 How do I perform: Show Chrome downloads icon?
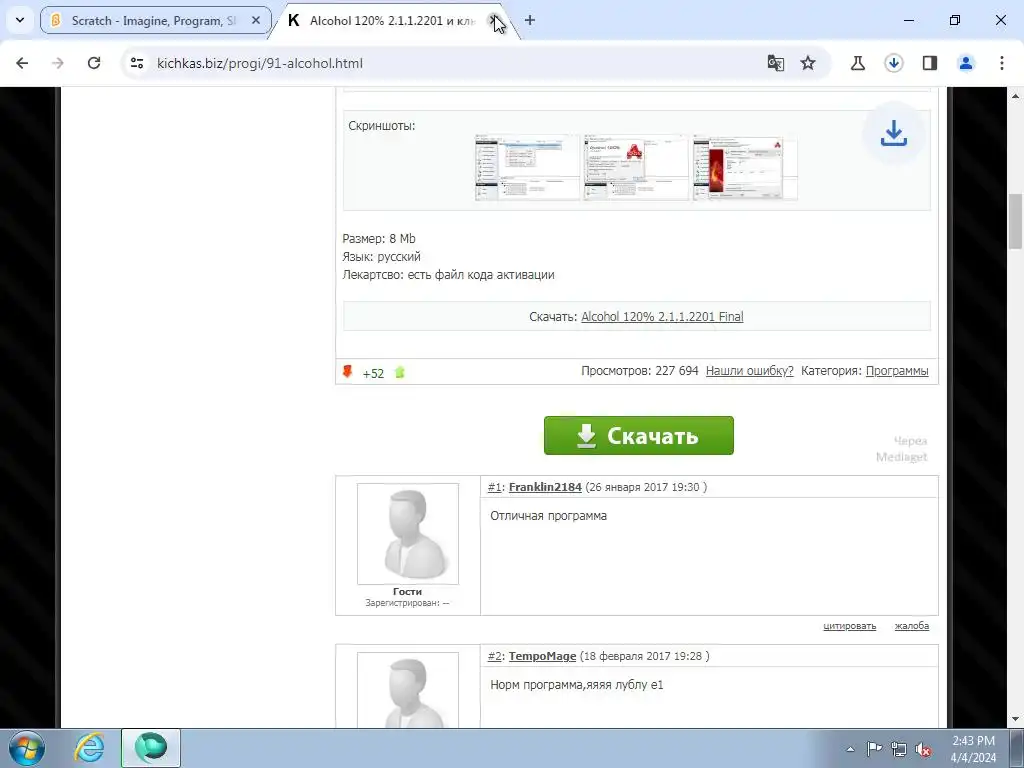893,63
